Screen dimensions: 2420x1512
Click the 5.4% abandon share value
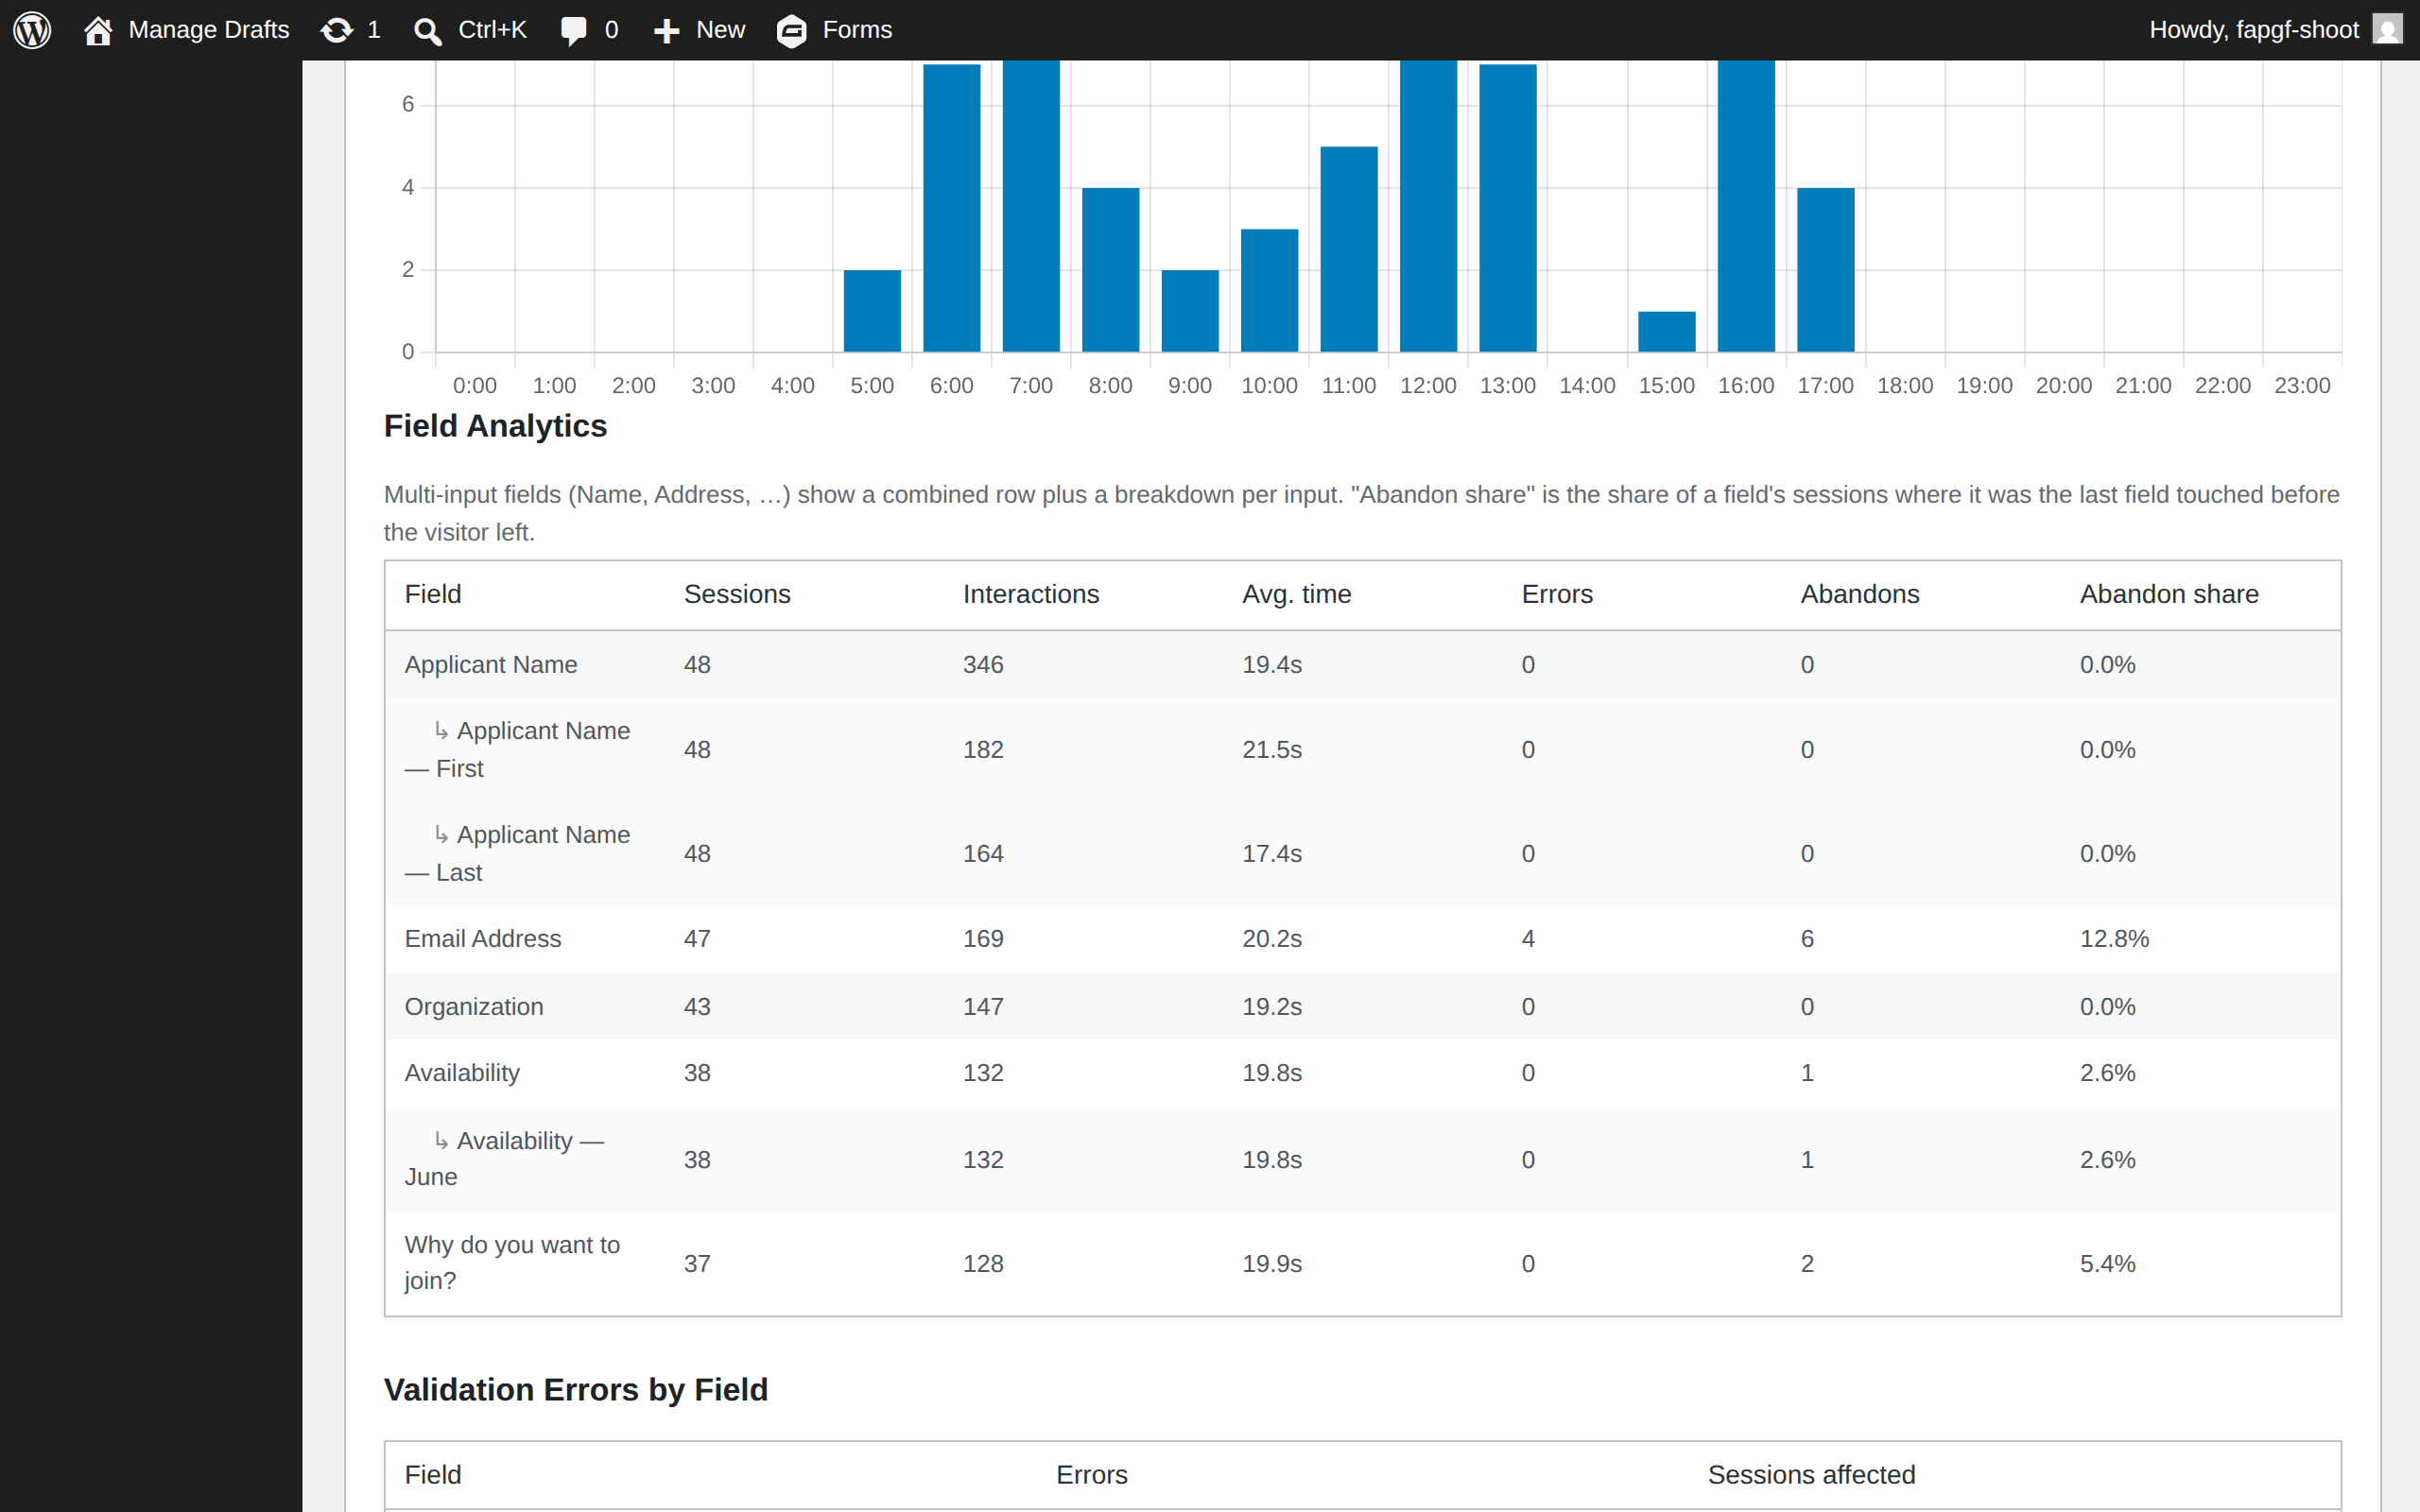[2107, 1263]
